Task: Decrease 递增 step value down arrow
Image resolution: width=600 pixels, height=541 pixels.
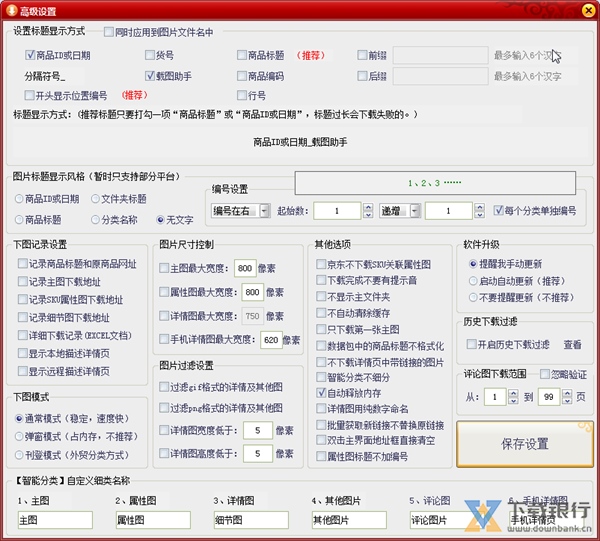Action: [480, 215]
